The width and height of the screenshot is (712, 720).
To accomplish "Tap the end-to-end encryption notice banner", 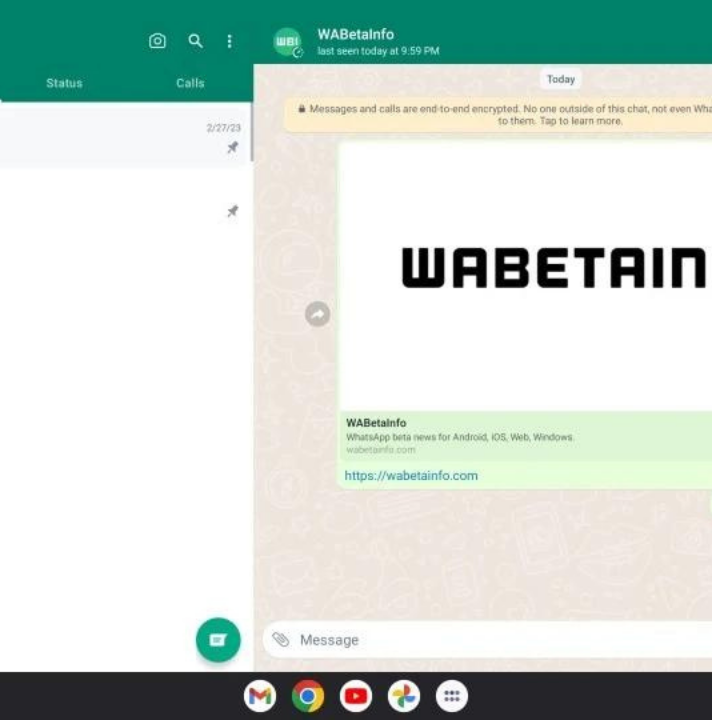I will coord(498,115).
